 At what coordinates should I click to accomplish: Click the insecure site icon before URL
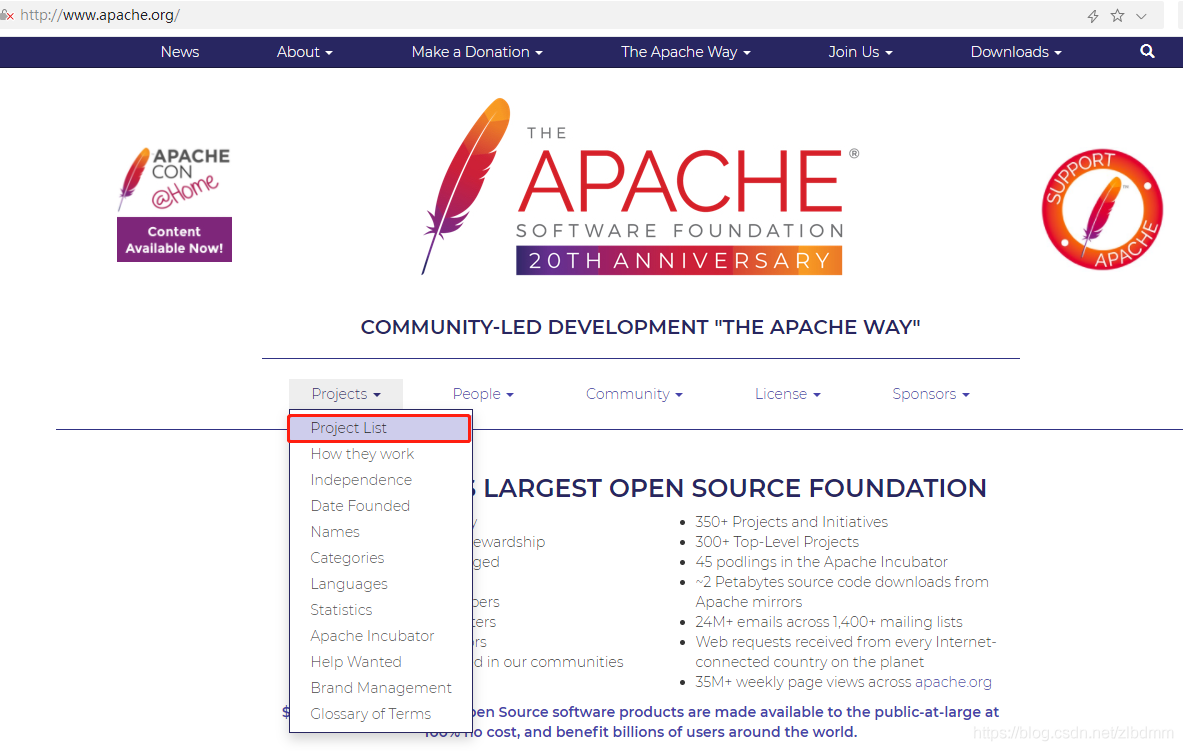[x=7, y=15]
